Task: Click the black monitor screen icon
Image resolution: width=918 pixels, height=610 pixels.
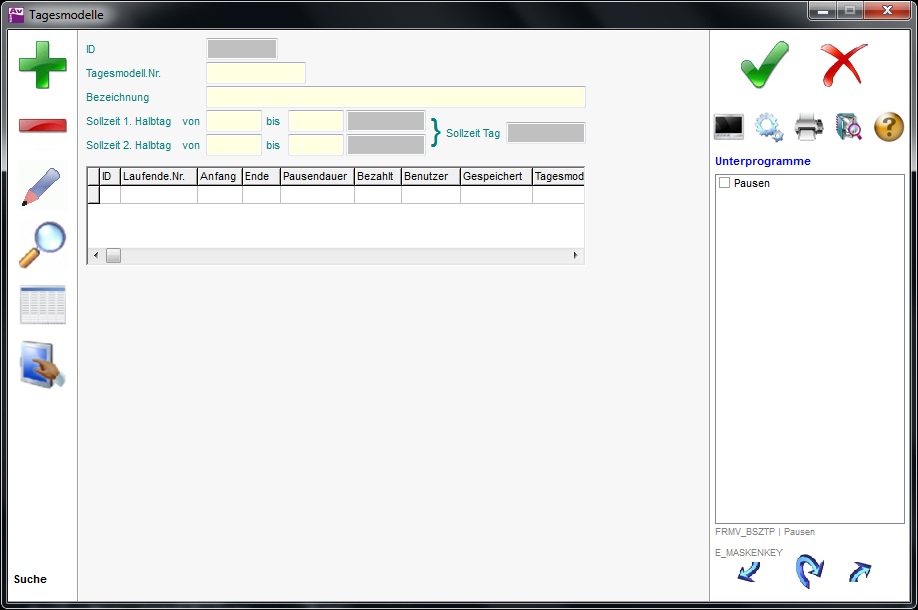Action: coord(729,127)
